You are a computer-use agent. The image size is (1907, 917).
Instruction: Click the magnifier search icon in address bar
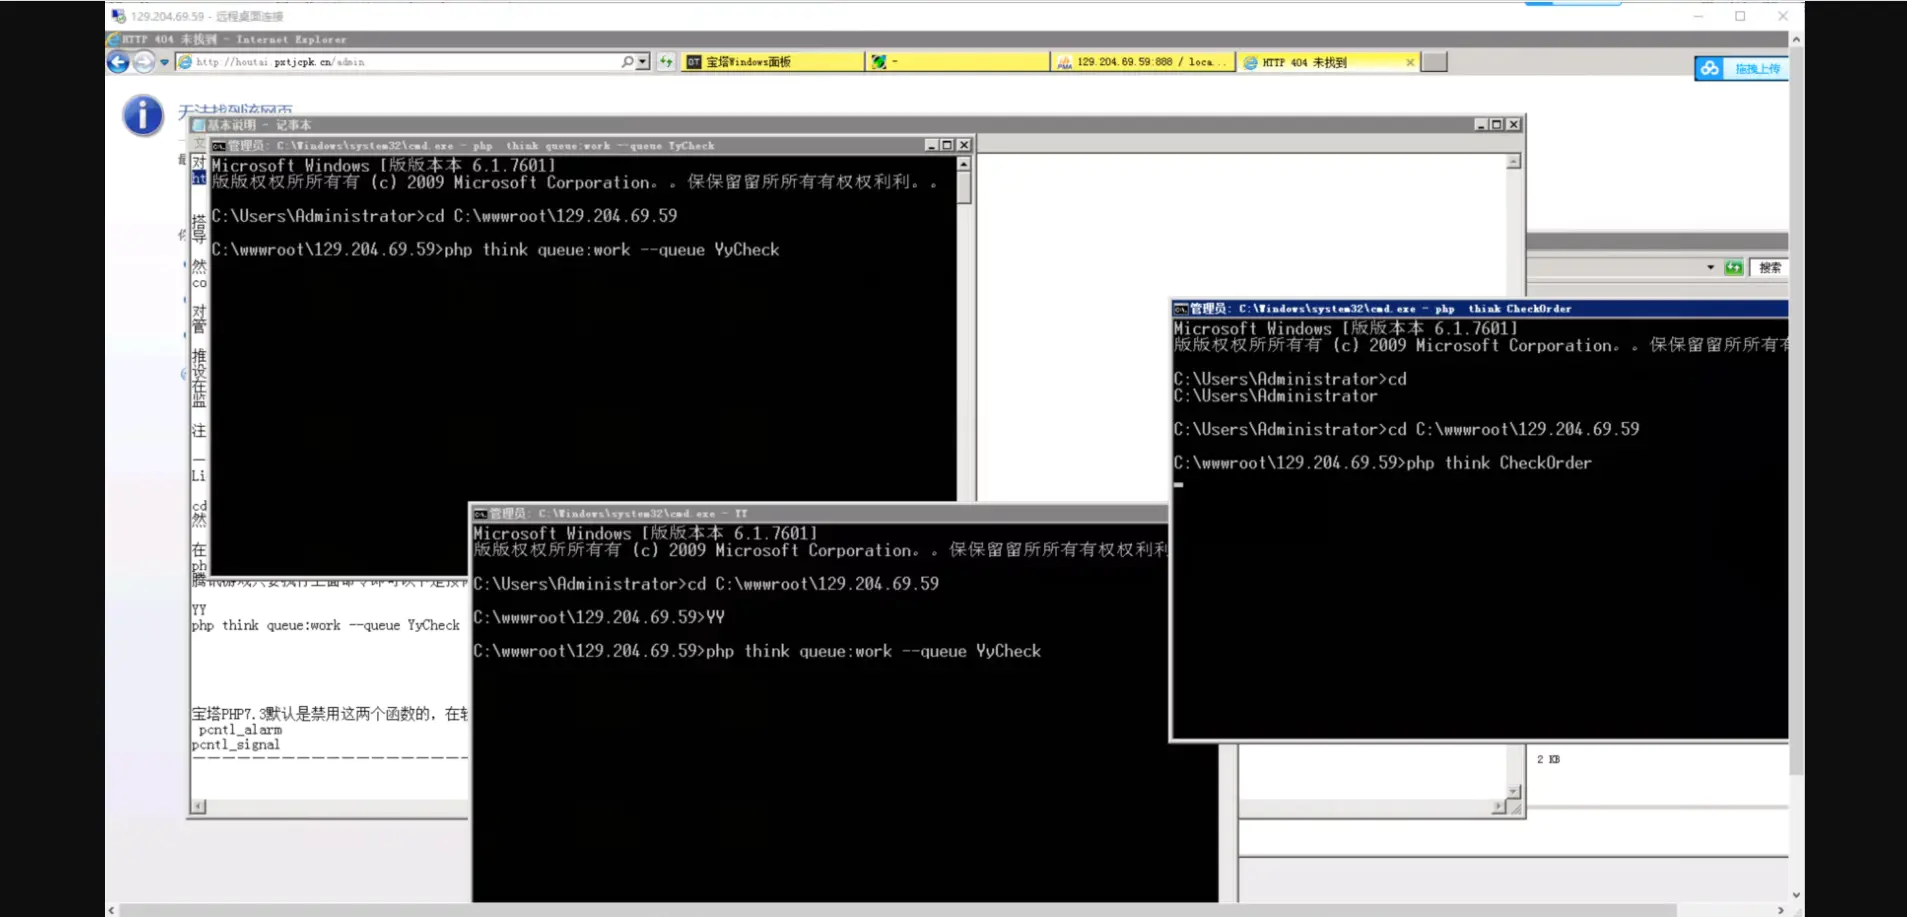click(627, 62)
